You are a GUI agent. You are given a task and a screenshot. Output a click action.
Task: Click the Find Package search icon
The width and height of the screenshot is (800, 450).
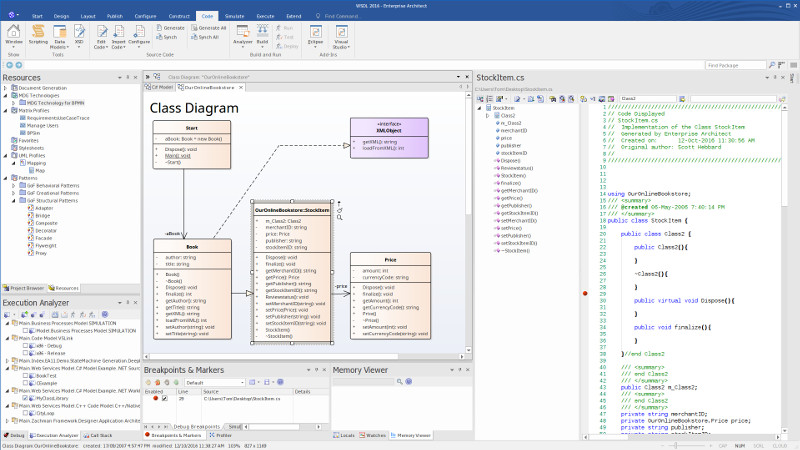[x=772, y=65]
